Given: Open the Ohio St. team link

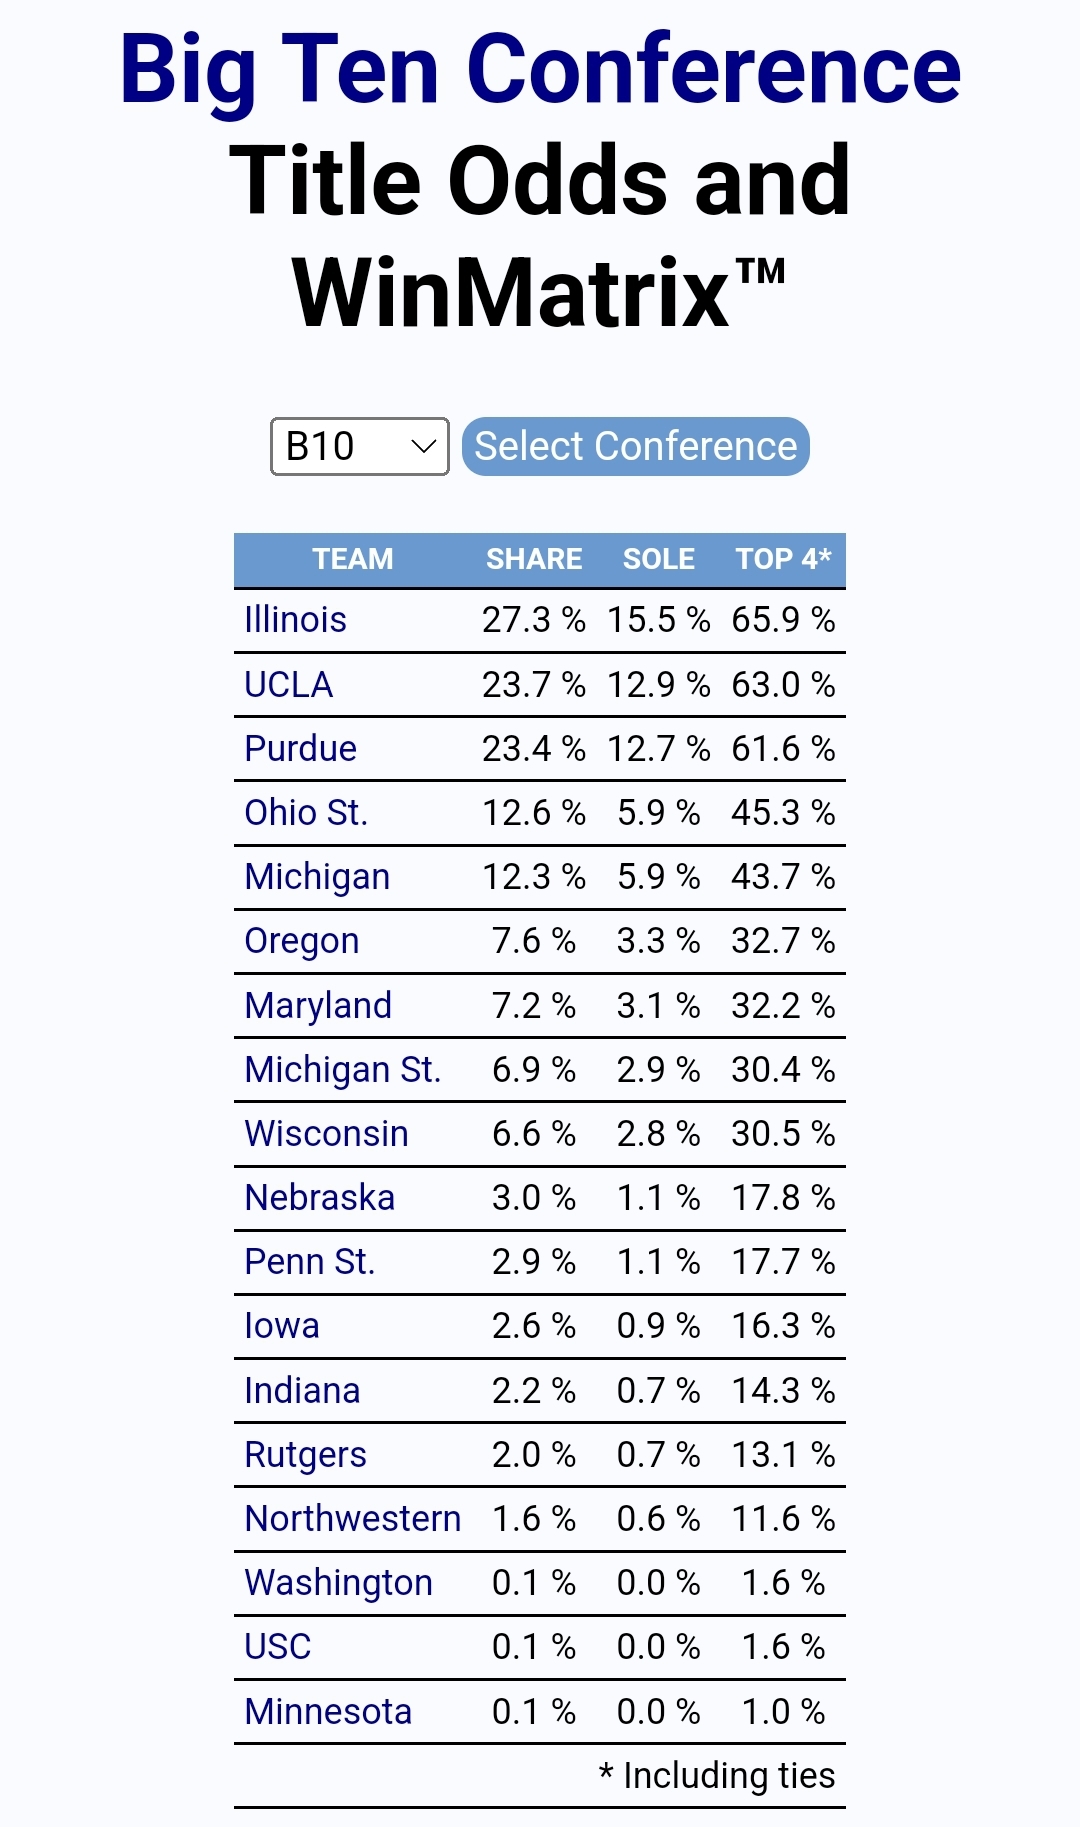Looking at the screenshot, I should 306,813.
